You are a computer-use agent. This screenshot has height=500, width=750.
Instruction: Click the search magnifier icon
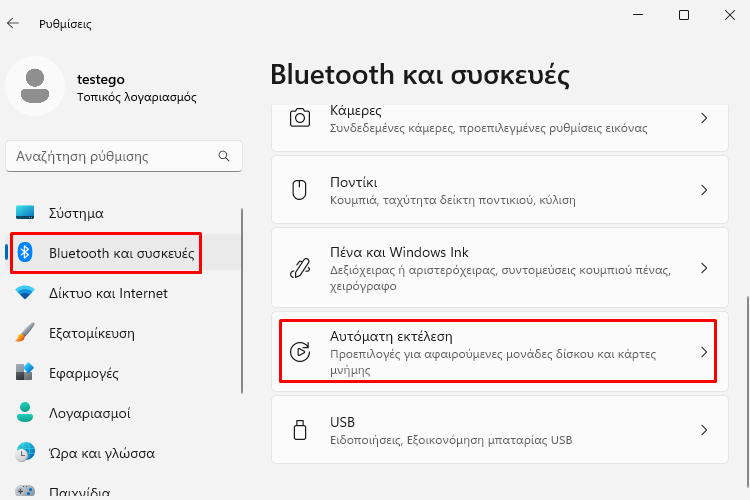tap(224, 156)
